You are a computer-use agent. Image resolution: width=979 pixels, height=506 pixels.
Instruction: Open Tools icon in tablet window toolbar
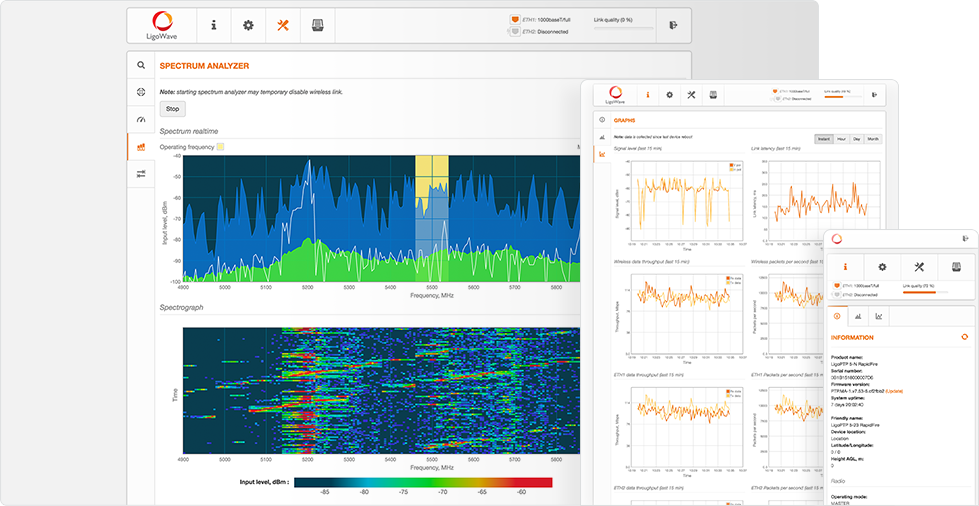[691, 95]
